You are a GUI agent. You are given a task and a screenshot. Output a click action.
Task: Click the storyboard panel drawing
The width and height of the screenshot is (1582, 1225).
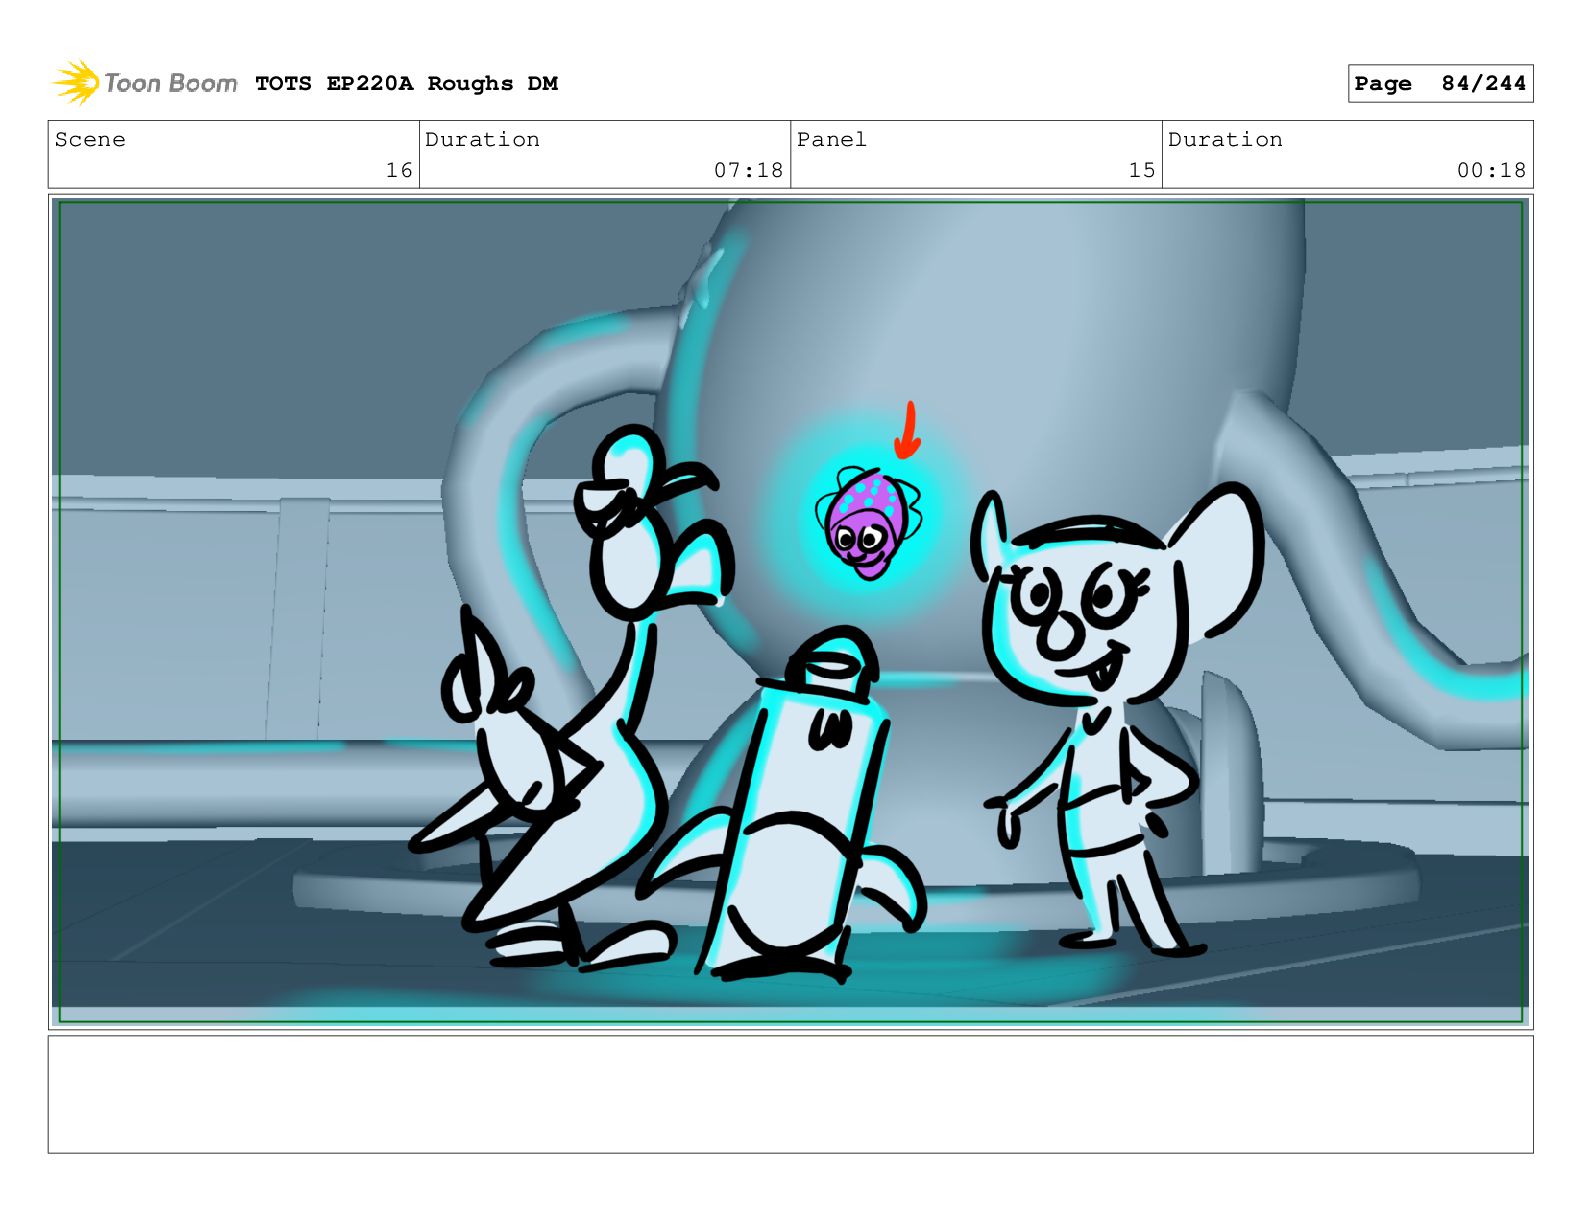pyautogui.click(x=790, y=612)
